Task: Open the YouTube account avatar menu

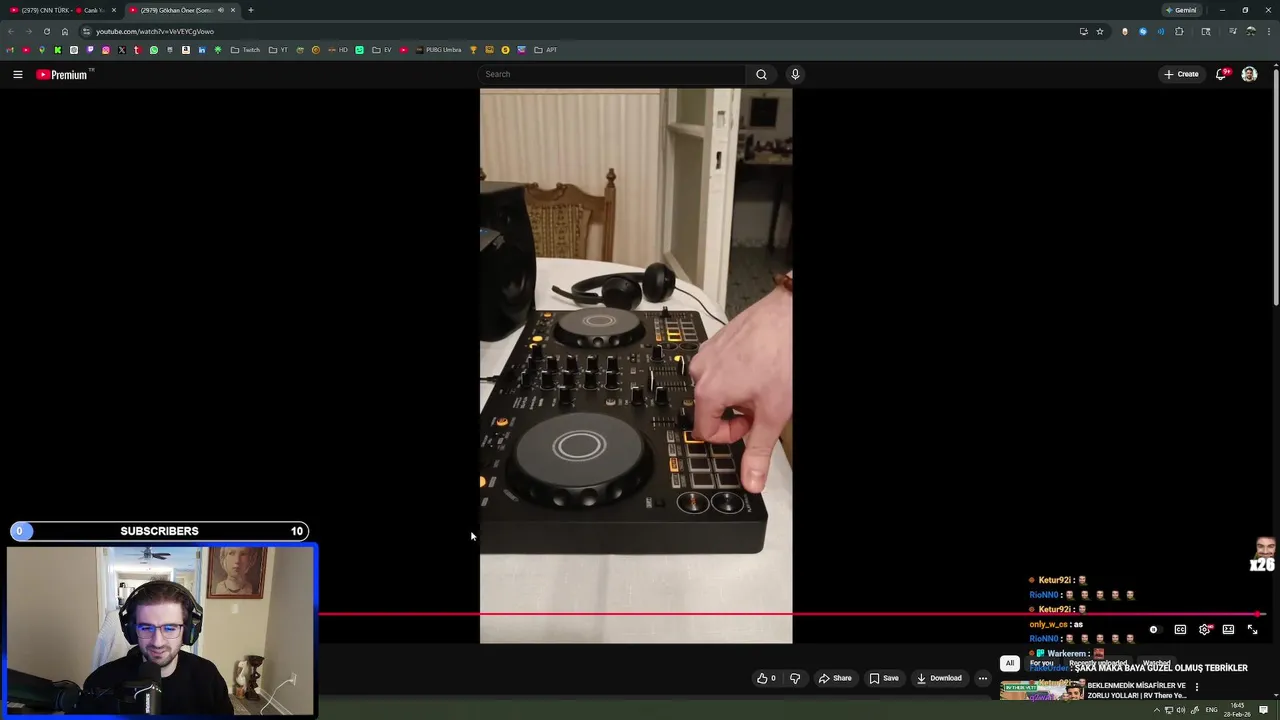Action: click(1249, 74)
